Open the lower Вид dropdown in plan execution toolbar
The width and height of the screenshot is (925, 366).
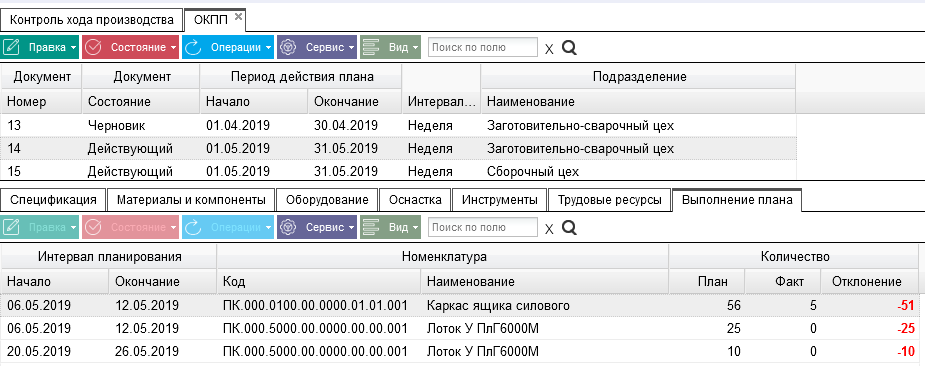pyautogui.click(x=390, y=227)
